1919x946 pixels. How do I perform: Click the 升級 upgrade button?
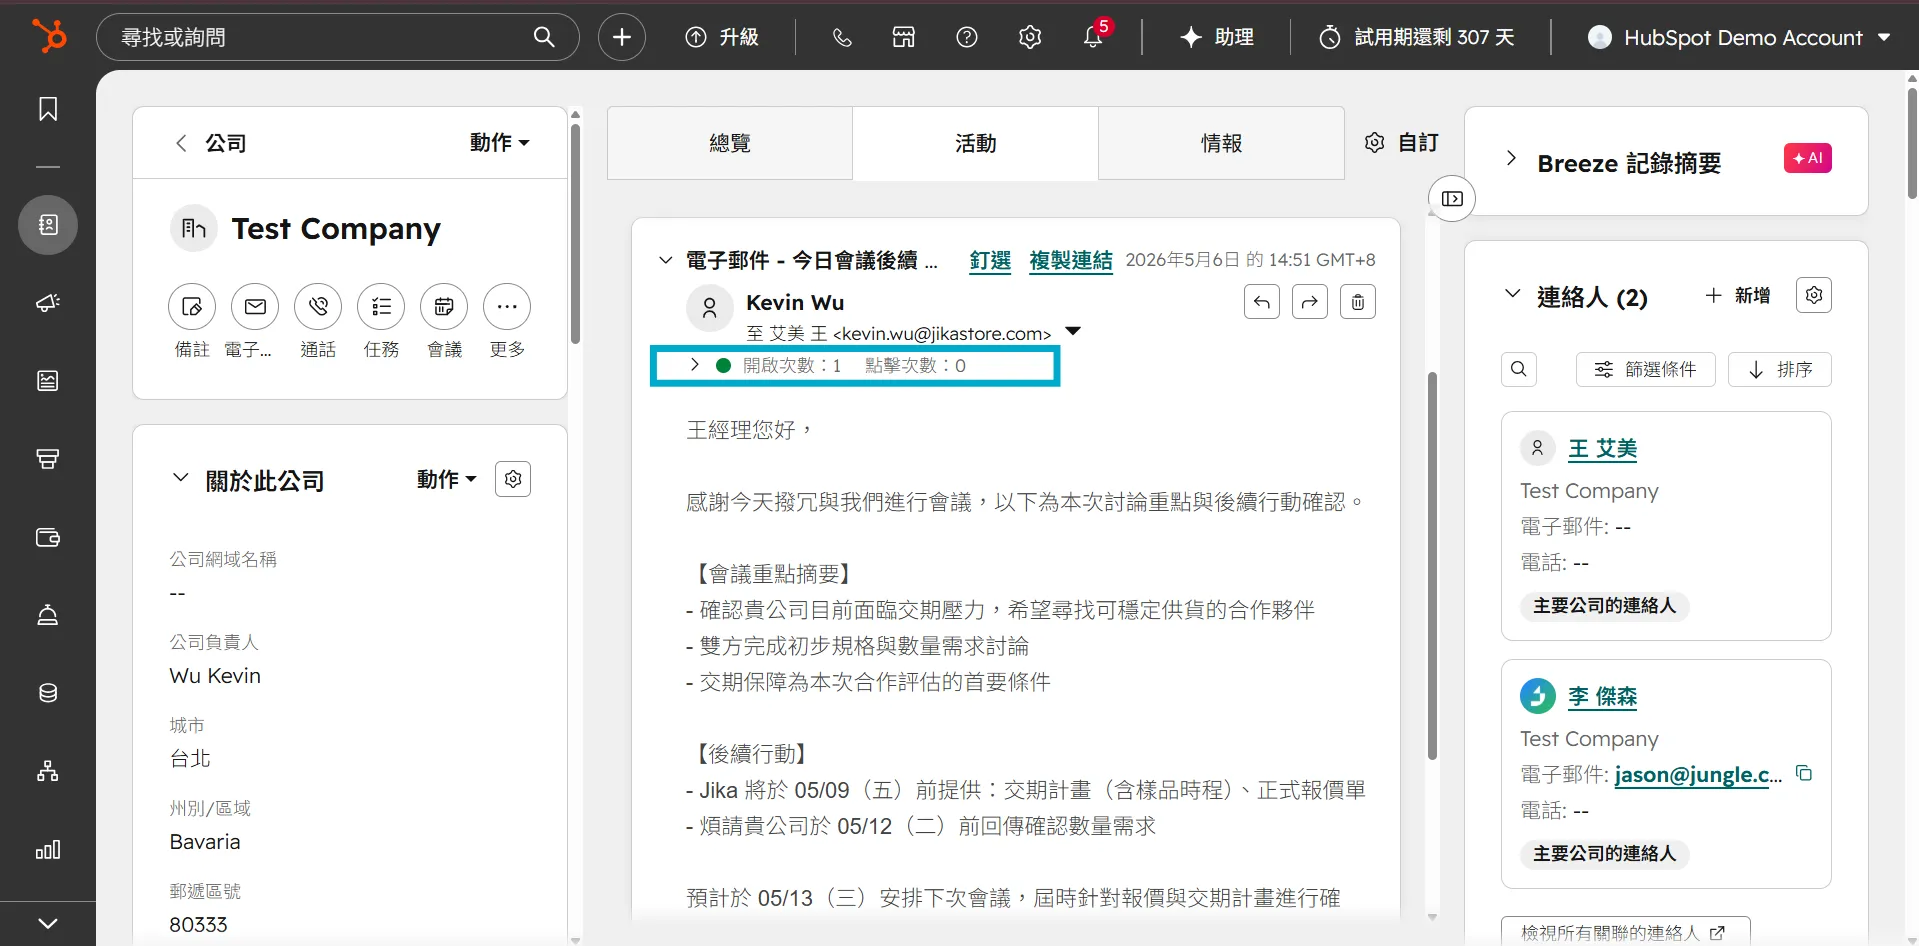point(722,37)
